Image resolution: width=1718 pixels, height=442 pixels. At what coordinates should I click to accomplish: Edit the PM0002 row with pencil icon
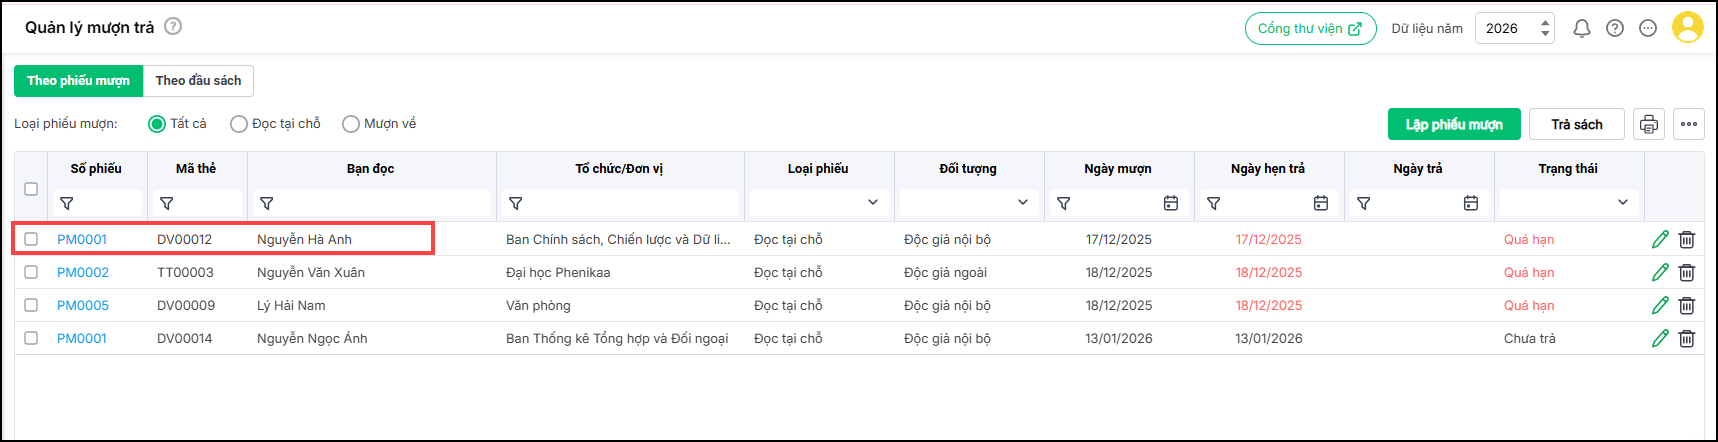click(x=1660, y=272)
